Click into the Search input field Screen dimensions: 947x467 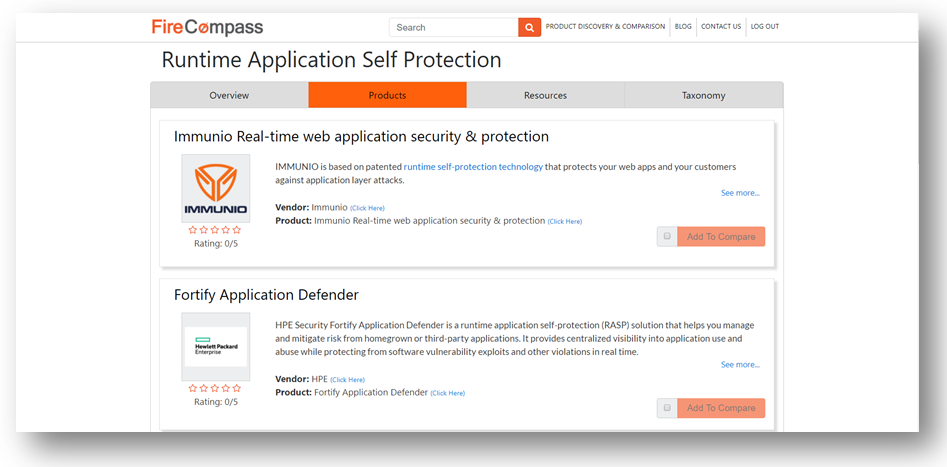pos(454,27)
